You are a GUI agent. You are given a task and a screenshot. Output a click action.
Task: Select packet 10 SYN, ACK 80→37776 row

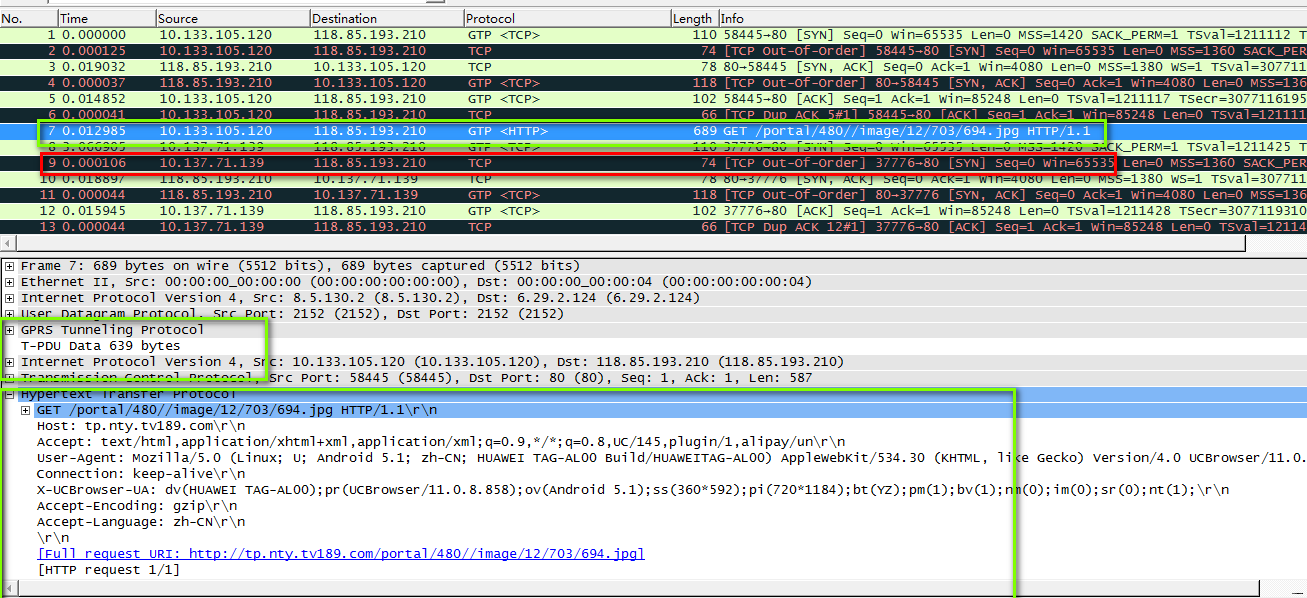[x=653, y=179]
